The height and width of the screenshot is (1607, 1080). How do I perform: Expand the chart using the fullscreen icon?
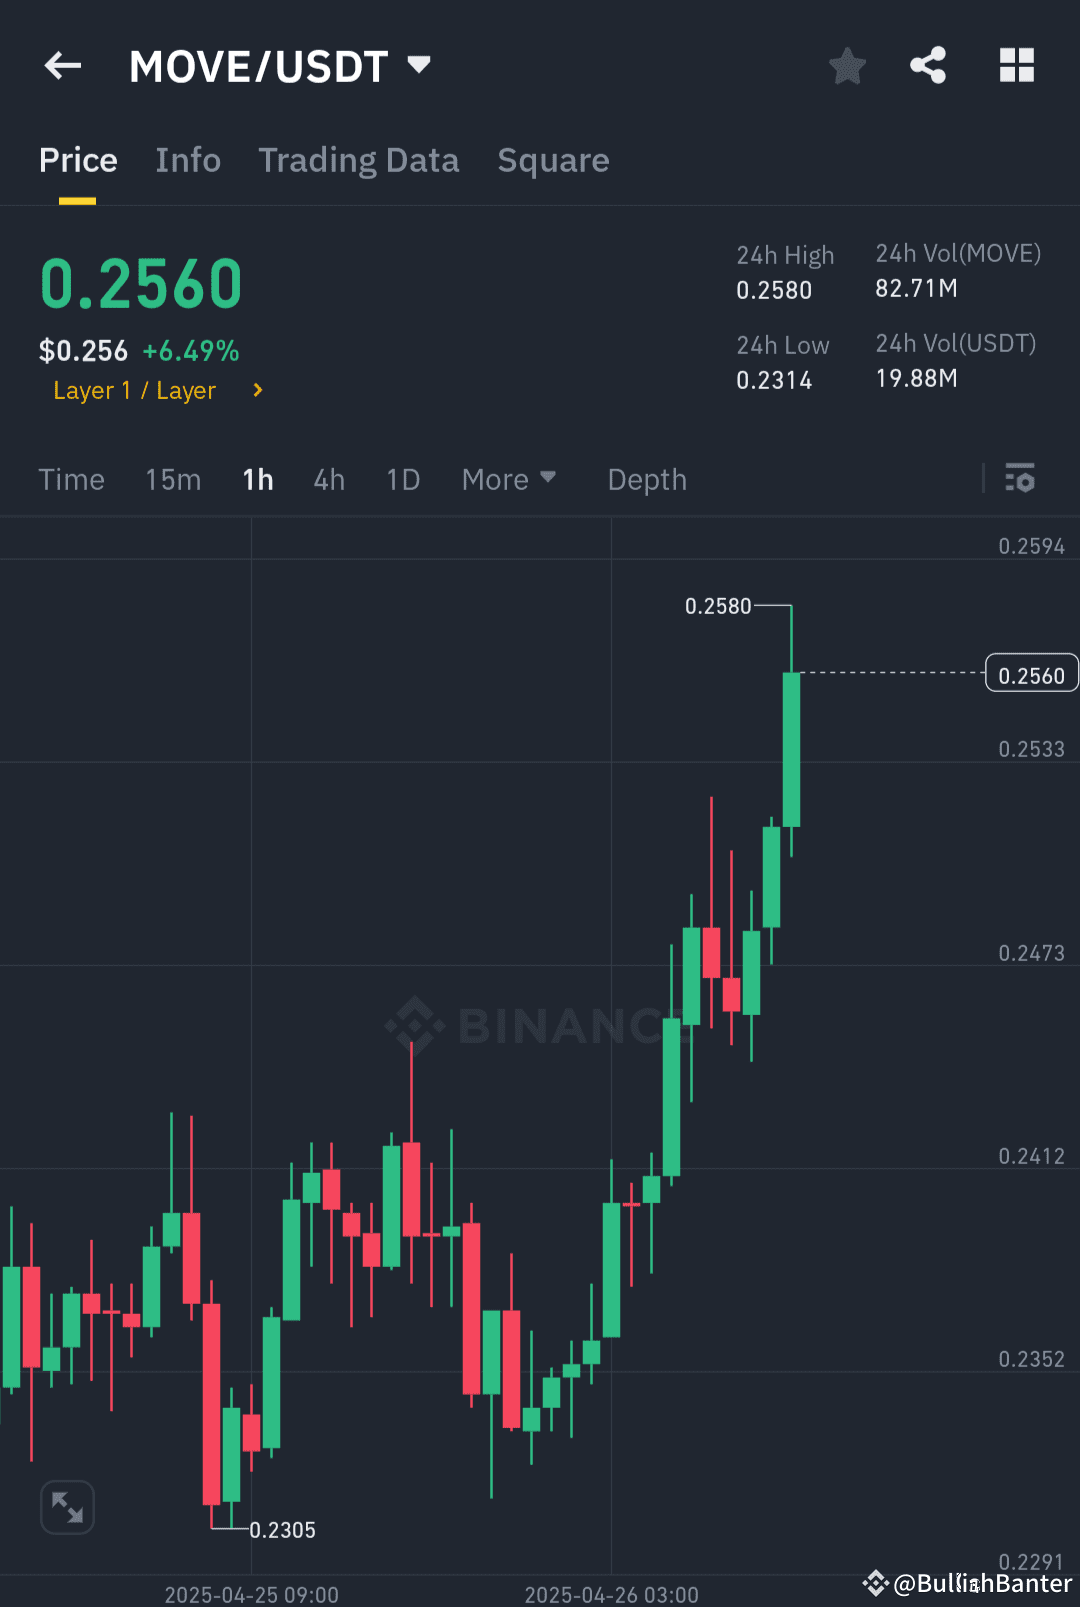pos(67,1506)
